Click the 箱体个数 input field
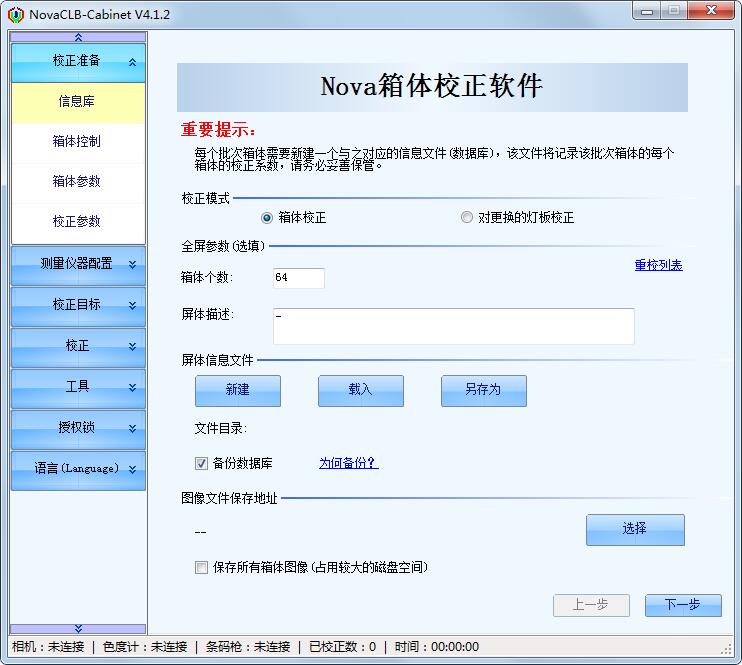This screenshot has width=742, height=665. click(x=298, y=278)
